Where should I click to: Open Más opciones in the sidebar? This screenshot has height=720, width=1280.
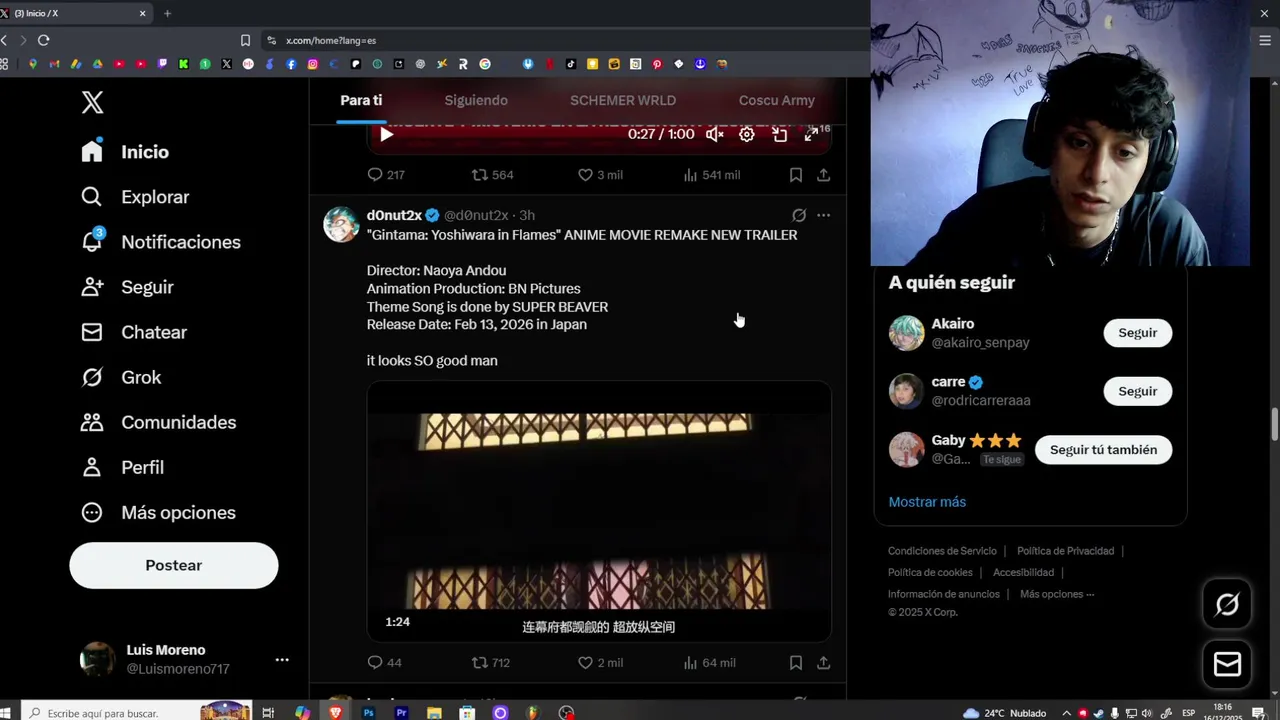coord(158,512)
